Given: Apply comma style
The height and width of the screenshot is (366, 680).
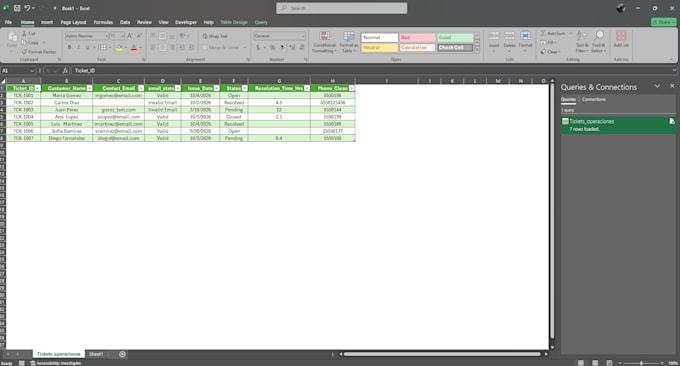Looking at the screenshot, I should pos(282,47).
